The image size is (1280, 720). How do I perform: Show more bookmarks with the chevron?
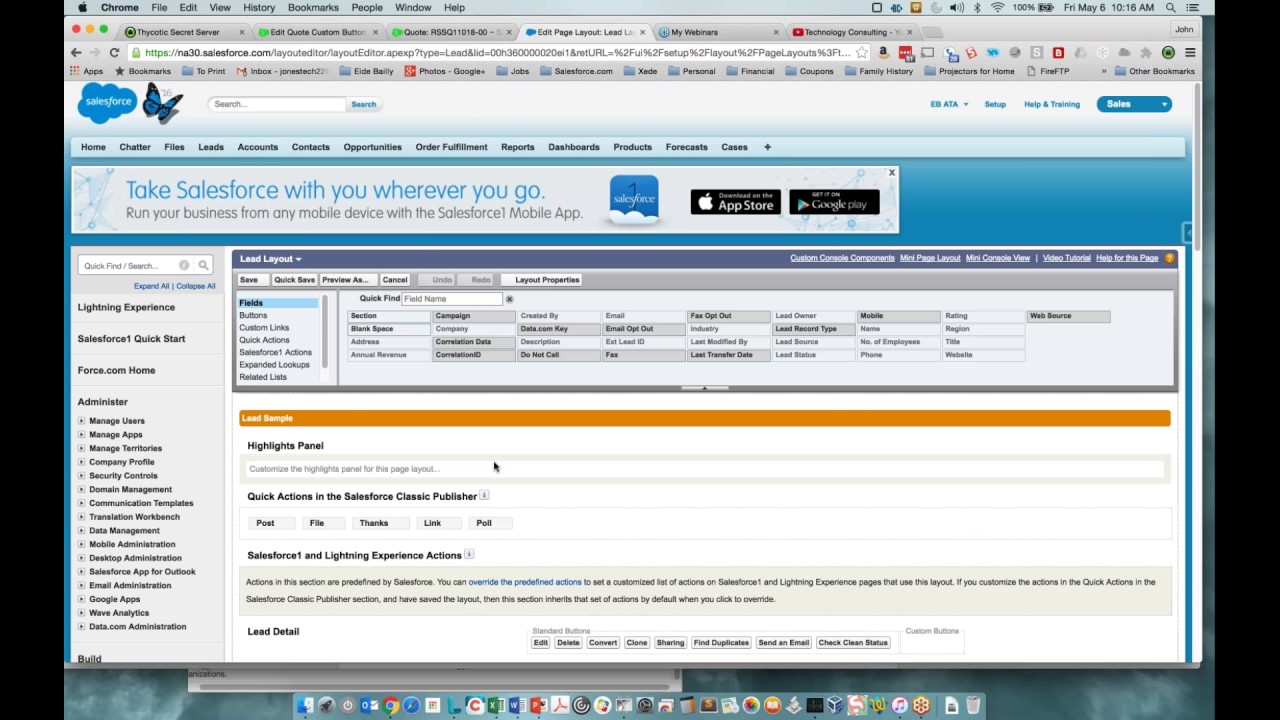tap(1104, 71)
